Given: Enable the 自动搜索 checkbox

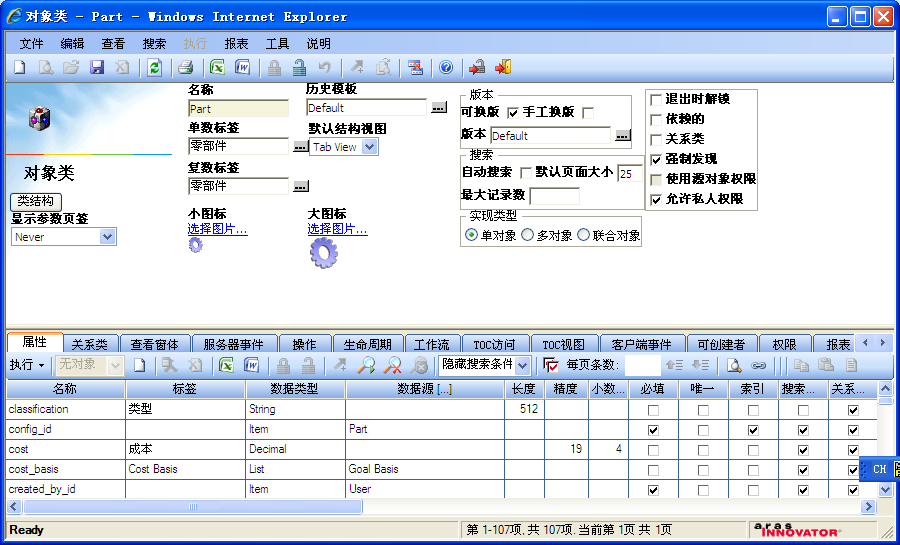Looking at the screenshot, I should pos(525,173).
